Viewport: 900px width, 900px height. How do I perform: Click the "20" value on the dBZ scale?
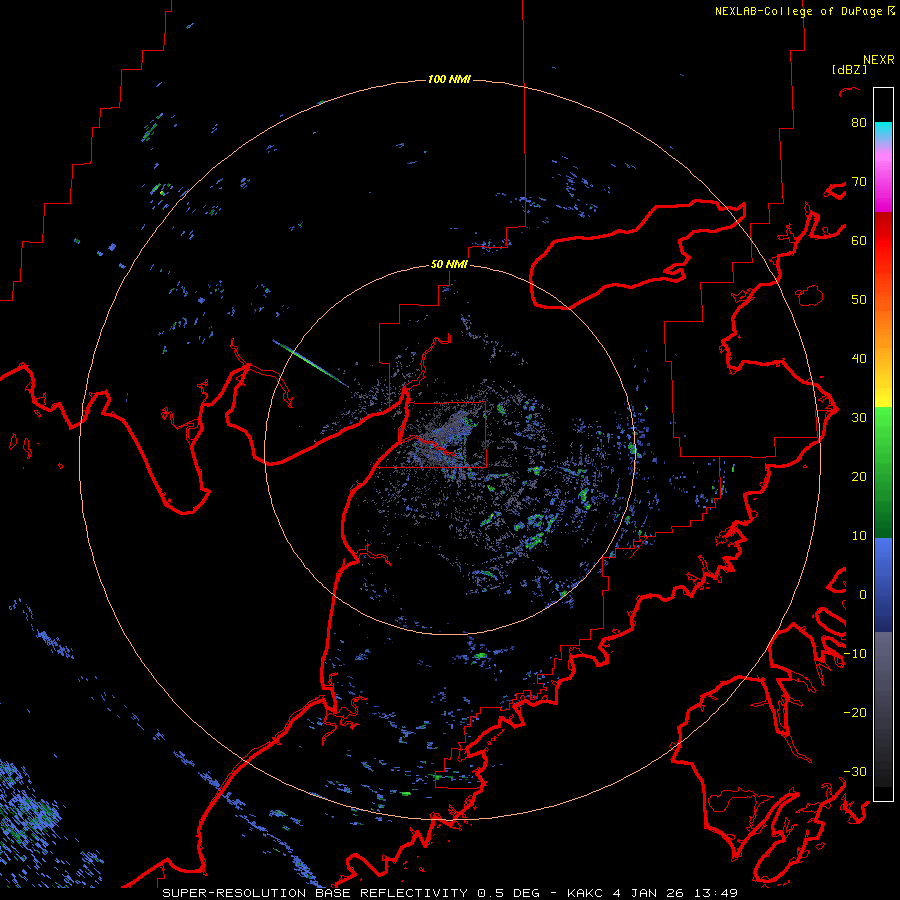(x=859, y=477)
